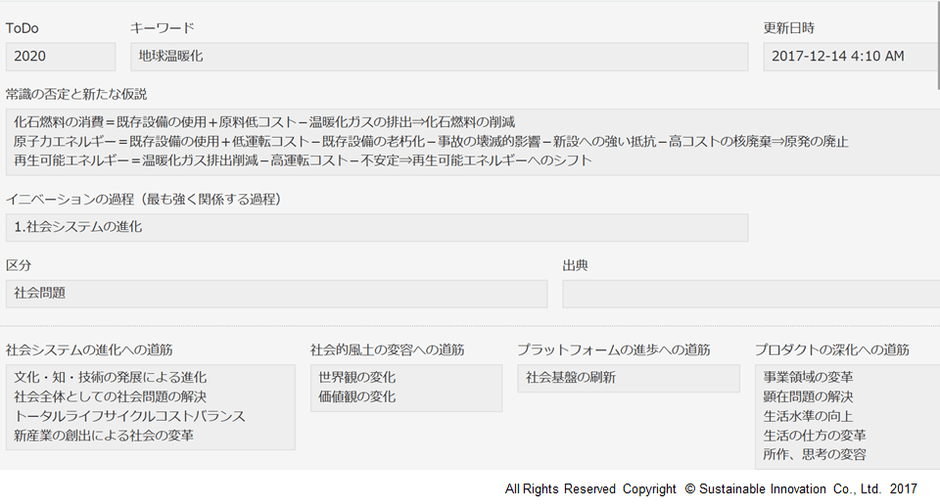Select 社会全体としての社会問題の解決
The width and height of the screenshot is (940, 504).
point(110,397)
